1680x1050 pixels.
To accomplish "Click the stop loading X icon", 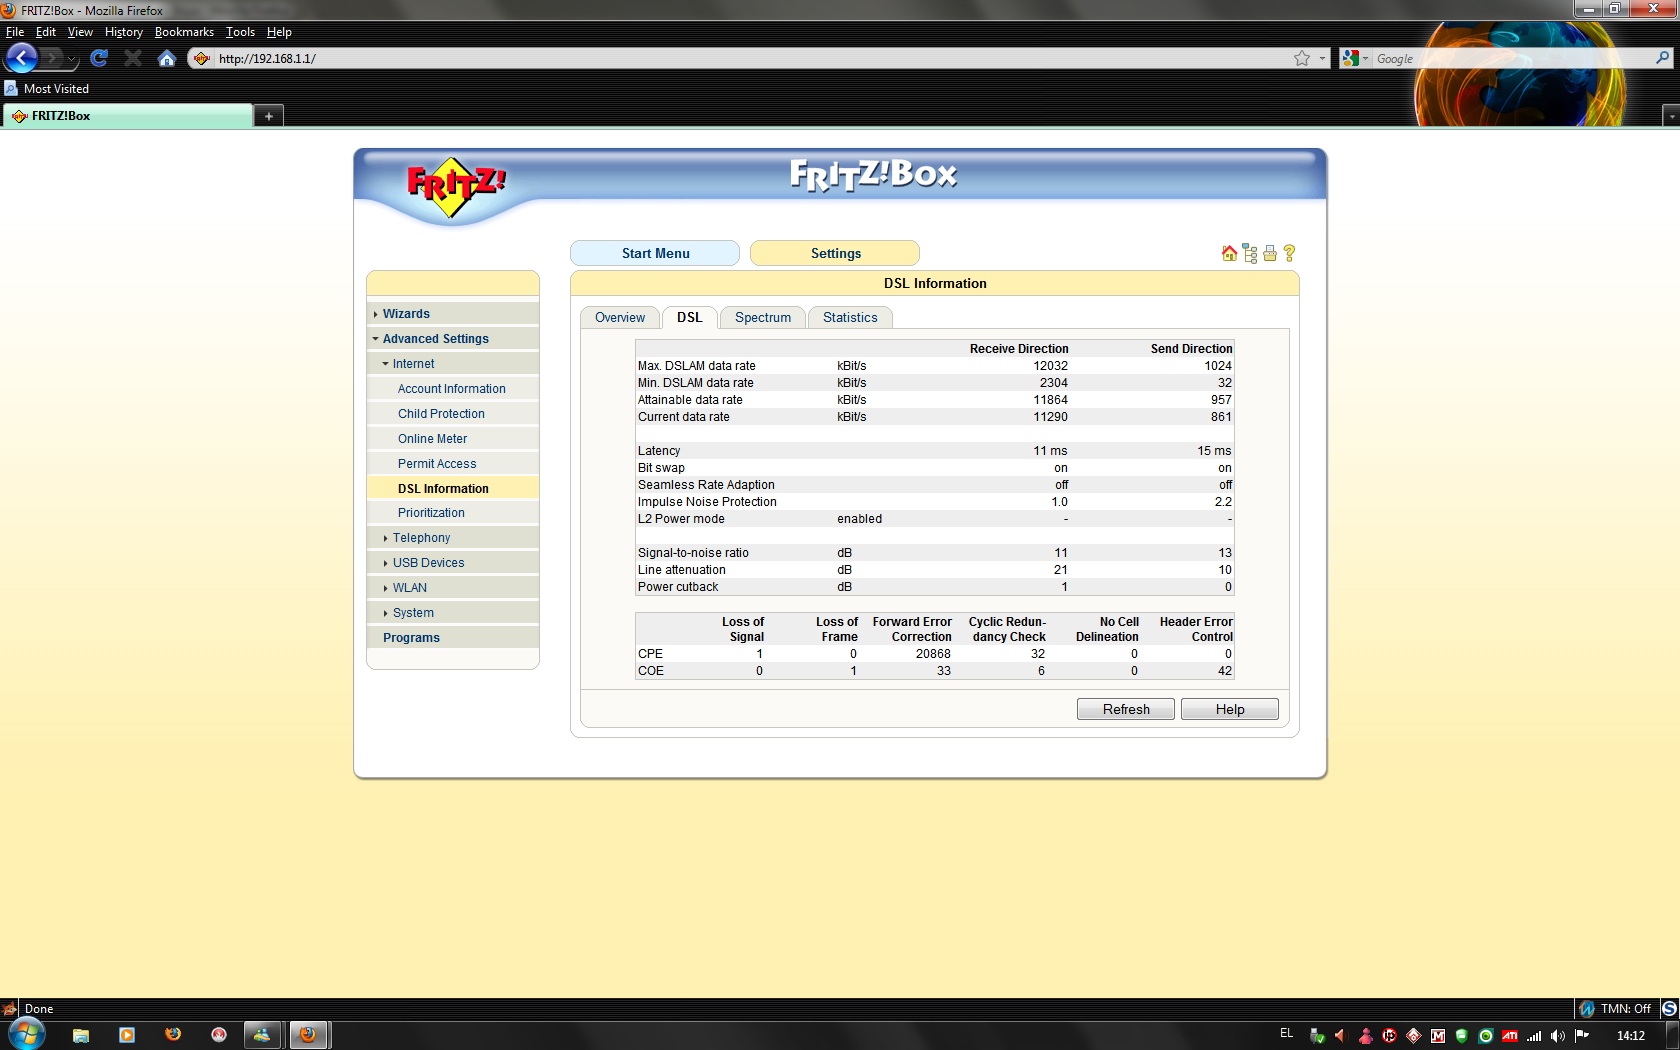I will coord(132,58).
